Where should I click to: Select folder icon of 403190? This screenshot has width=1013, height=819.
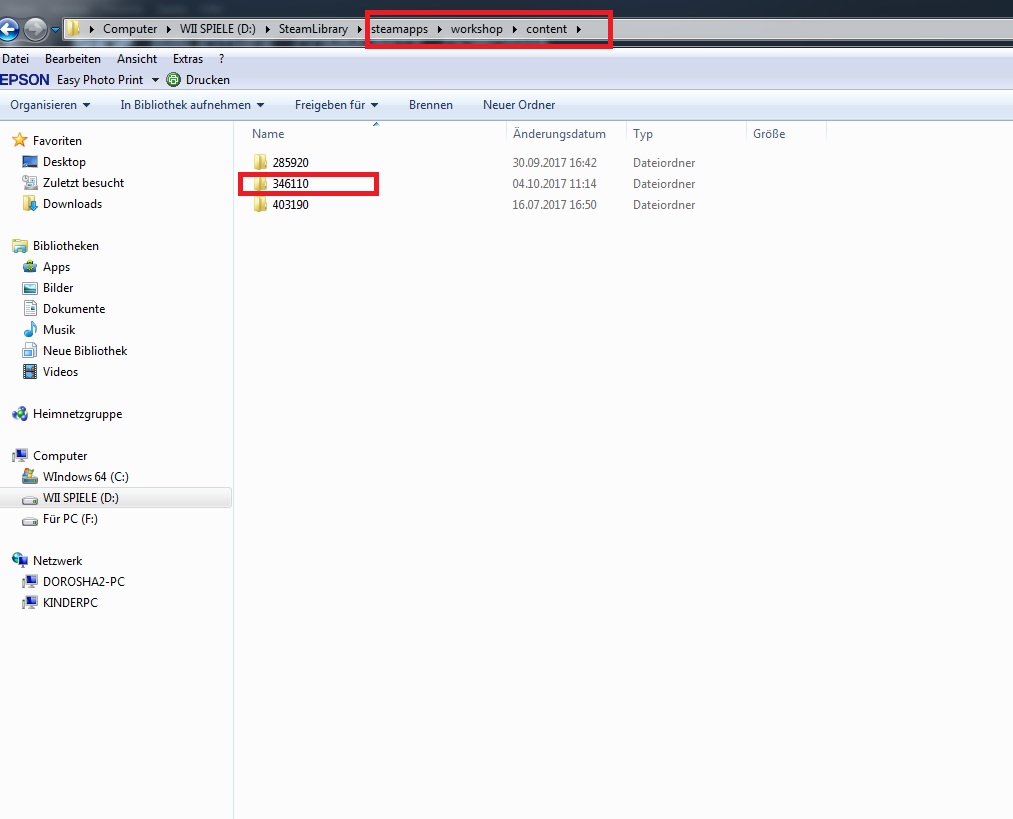click(260, 204)
